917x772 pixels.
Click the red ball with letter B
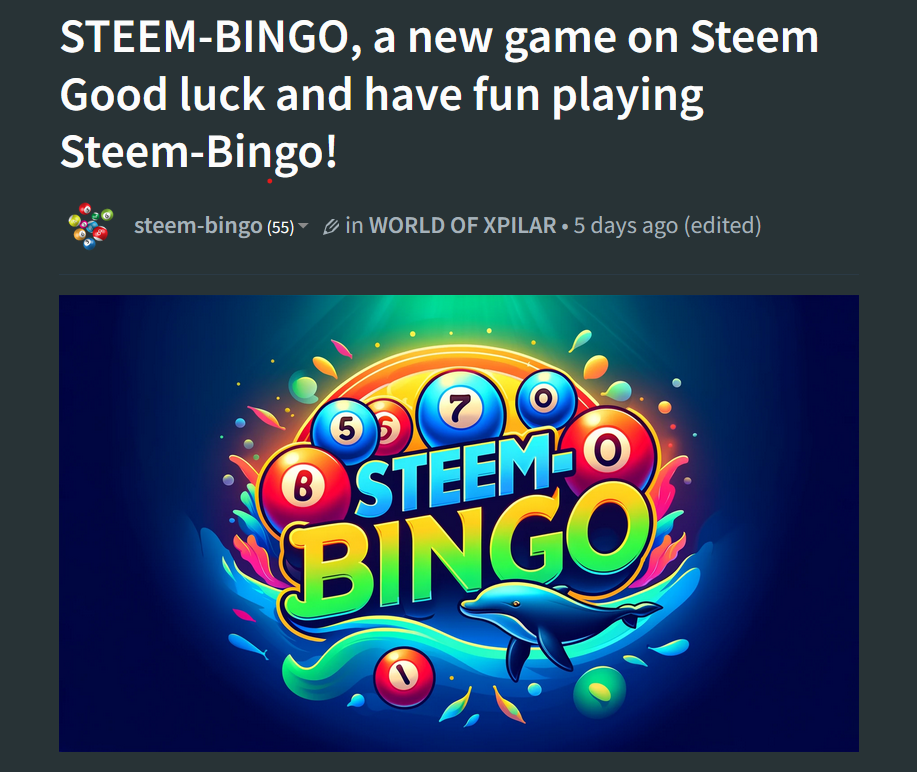pos(304,485)
